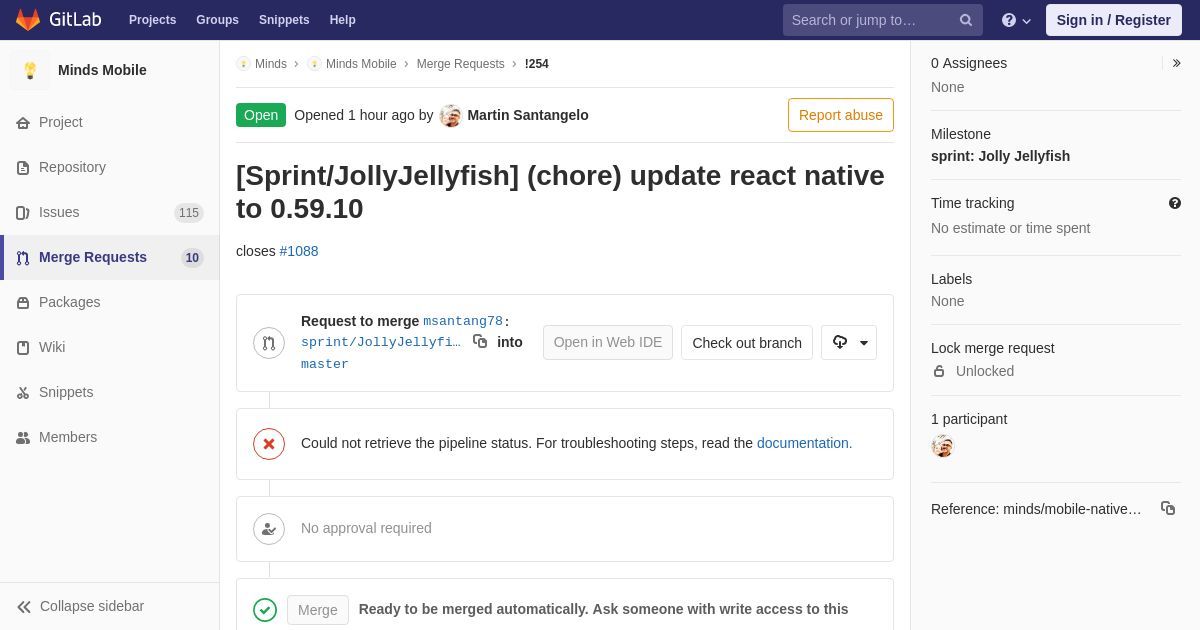The width and height of the screenshot is (1200, 630).
Task: Open the Help question mark menu
Action: click(1016, 20)
